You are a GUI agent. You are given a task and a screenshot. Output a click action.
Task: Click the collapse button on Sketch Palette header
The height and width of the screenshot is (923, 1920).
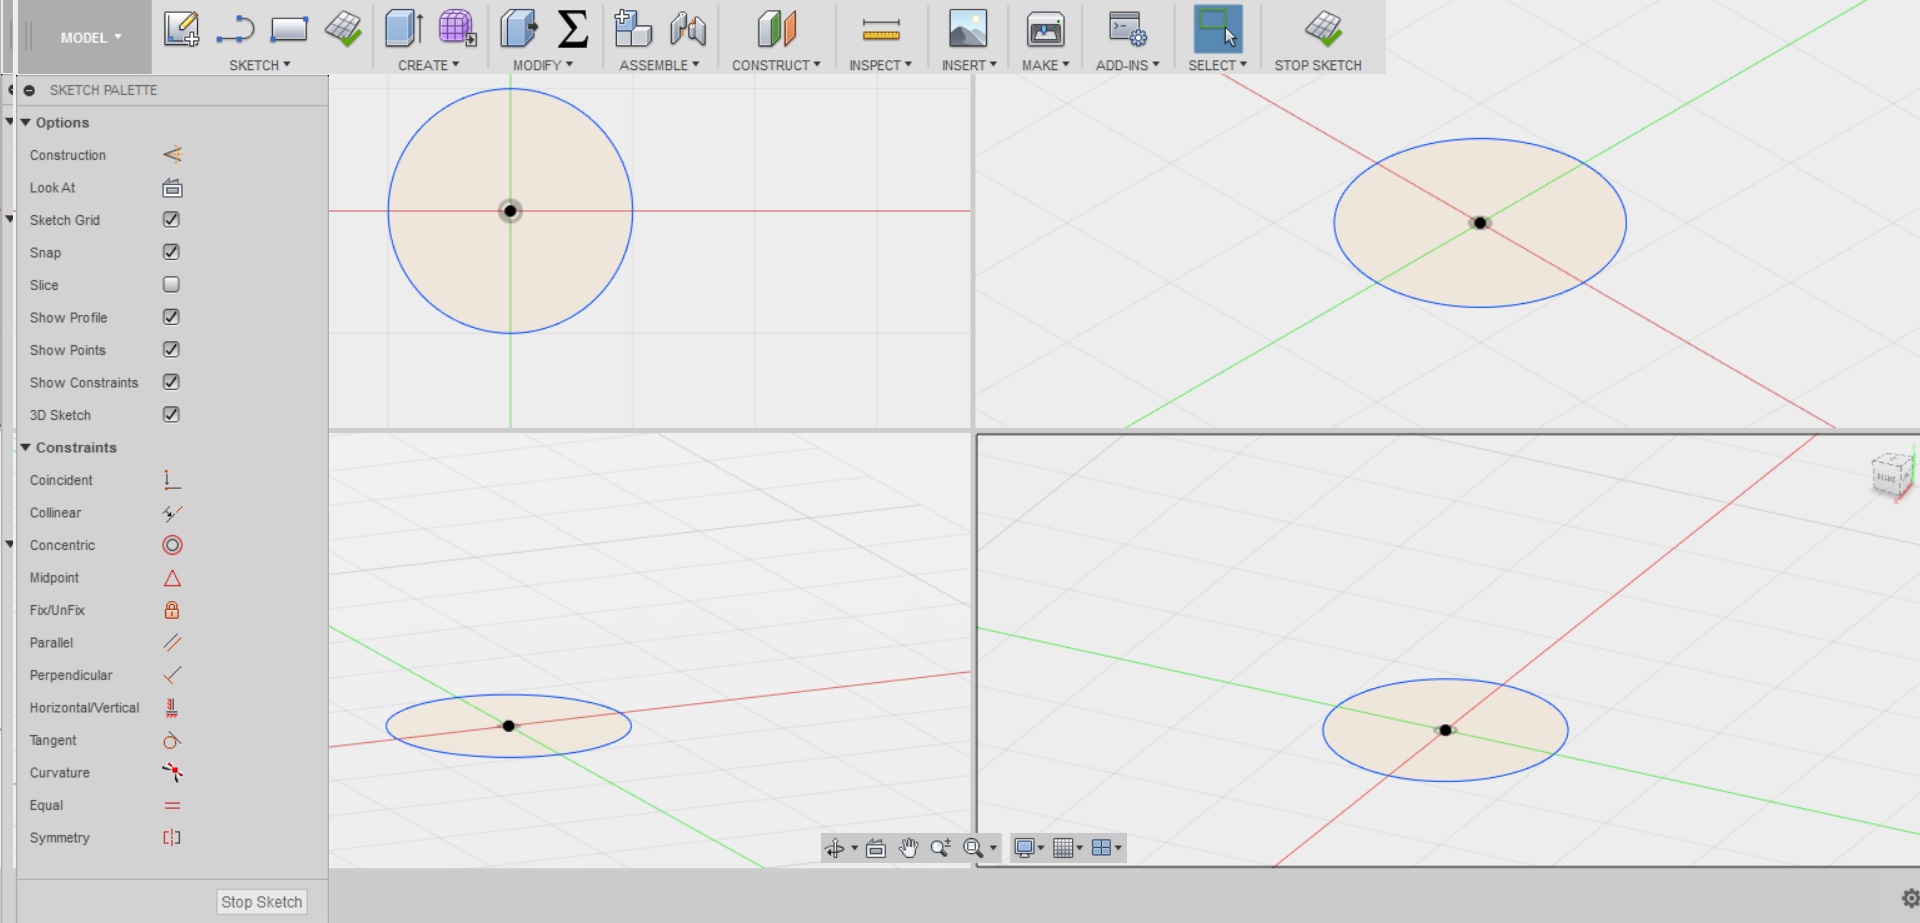pos(28,89)
